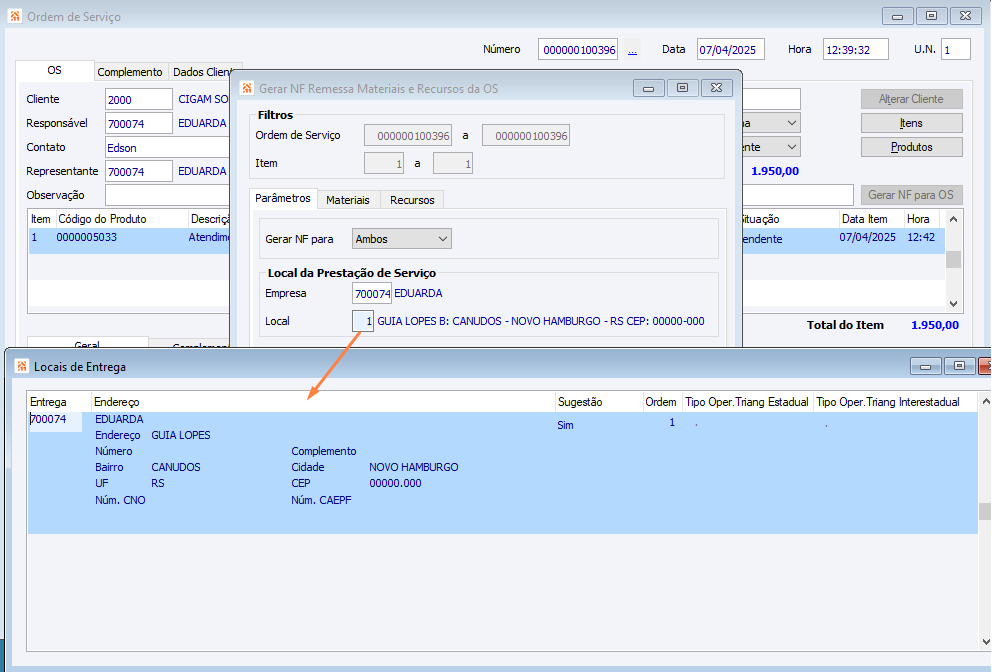992x672 pixels.
Task: Click the Sim suggestion value in delivery row
Action: click(x=566, y=425)
